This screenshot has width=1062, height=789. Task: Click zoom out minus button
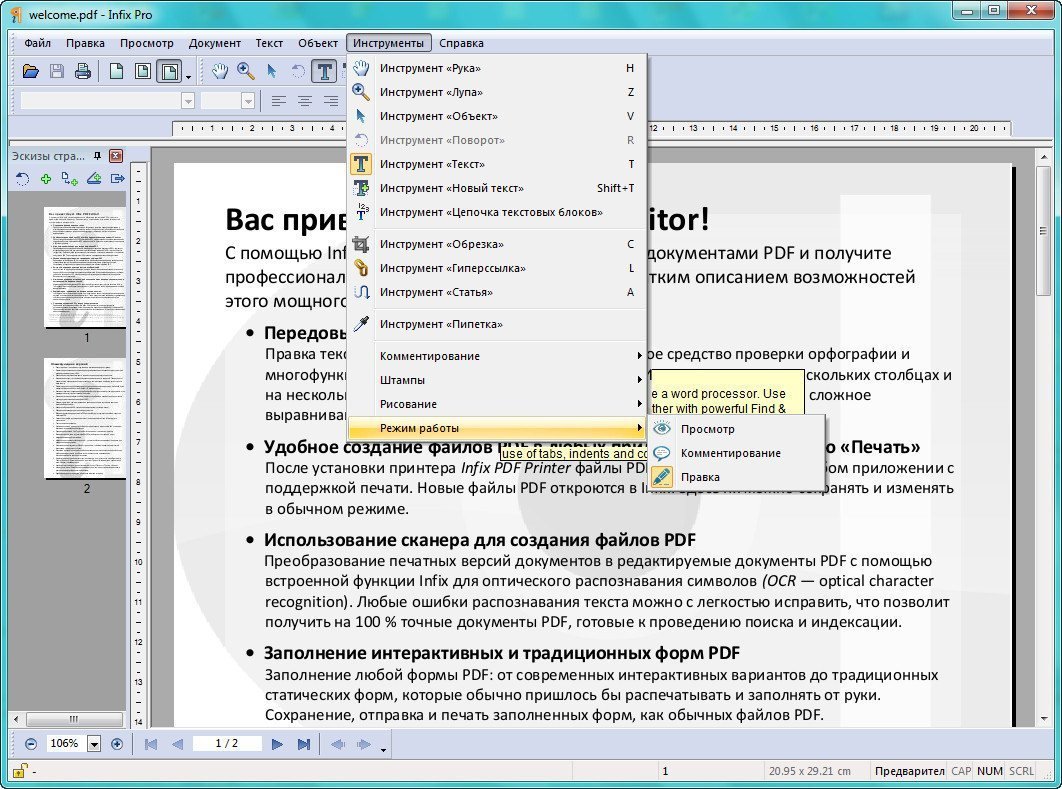[30, 744]
